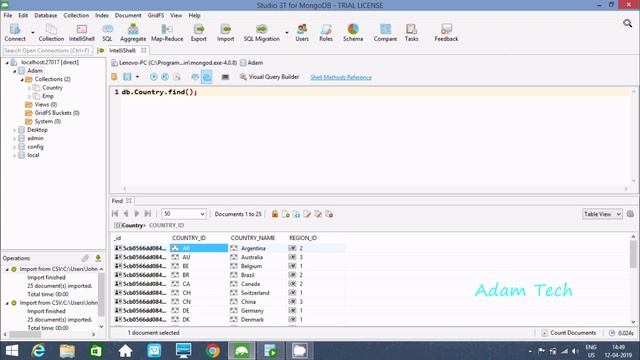Click the save script icon in the IntelliShell toolbar
Screen dimensions: 640x360
(x=127, y=77)
